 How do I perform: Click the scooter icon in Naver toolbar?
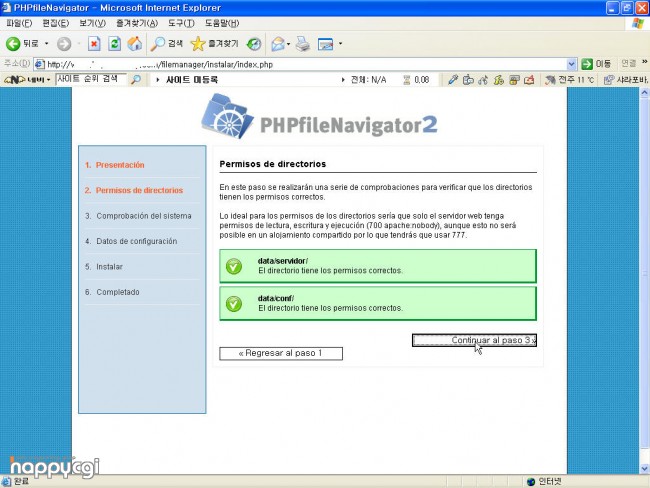click(483, 80)
